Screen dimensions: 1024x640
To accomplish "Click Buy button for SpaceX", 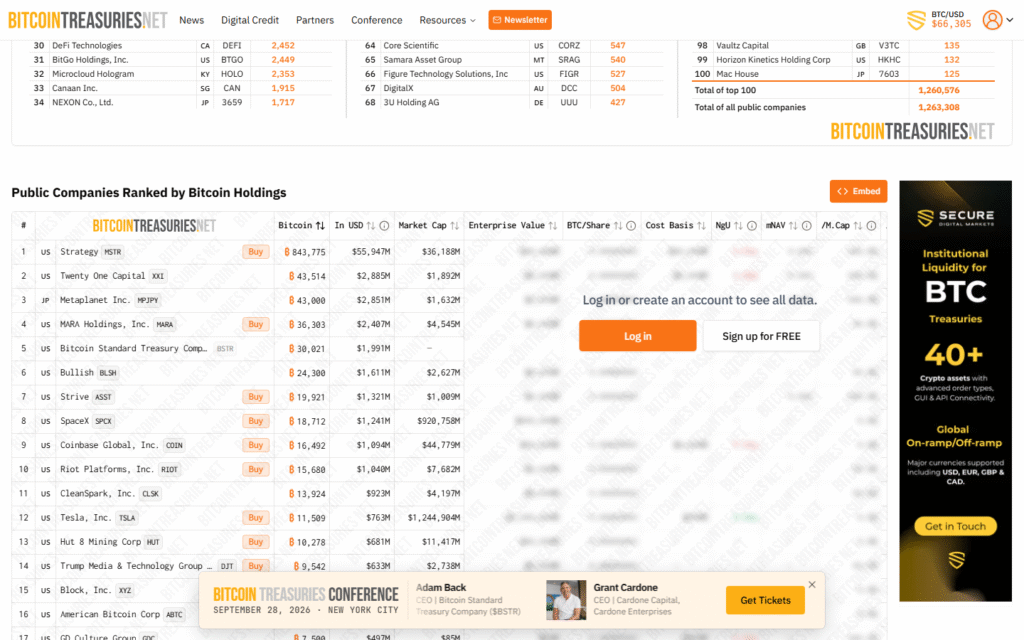I will (256, 421).
